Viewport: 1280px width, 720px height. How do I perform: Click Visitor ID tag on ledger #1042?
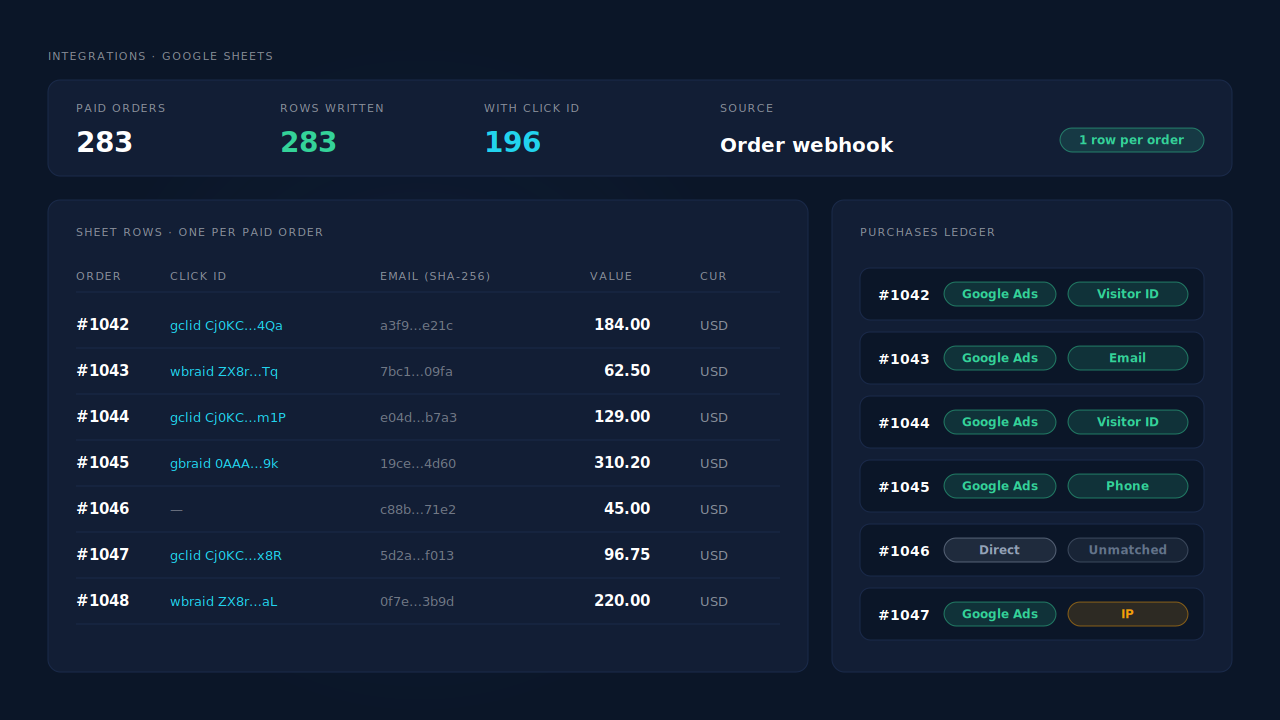coord(1128,294)
